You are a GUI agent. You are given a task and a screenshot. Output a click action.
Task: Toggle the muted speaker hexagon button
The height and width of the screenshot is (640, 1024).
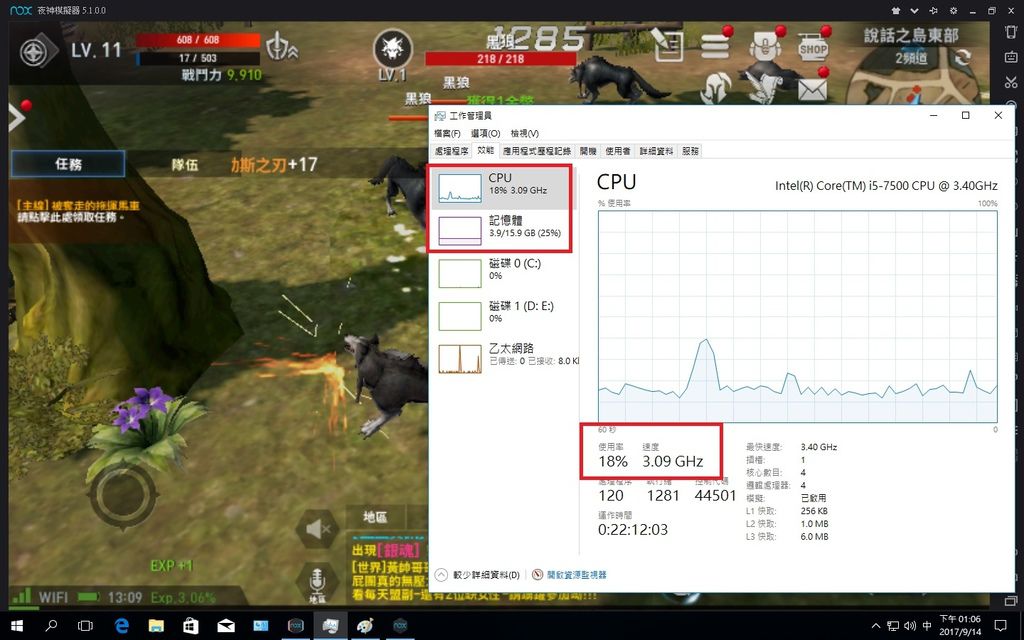pyautogui.click(x=317, y=528)
